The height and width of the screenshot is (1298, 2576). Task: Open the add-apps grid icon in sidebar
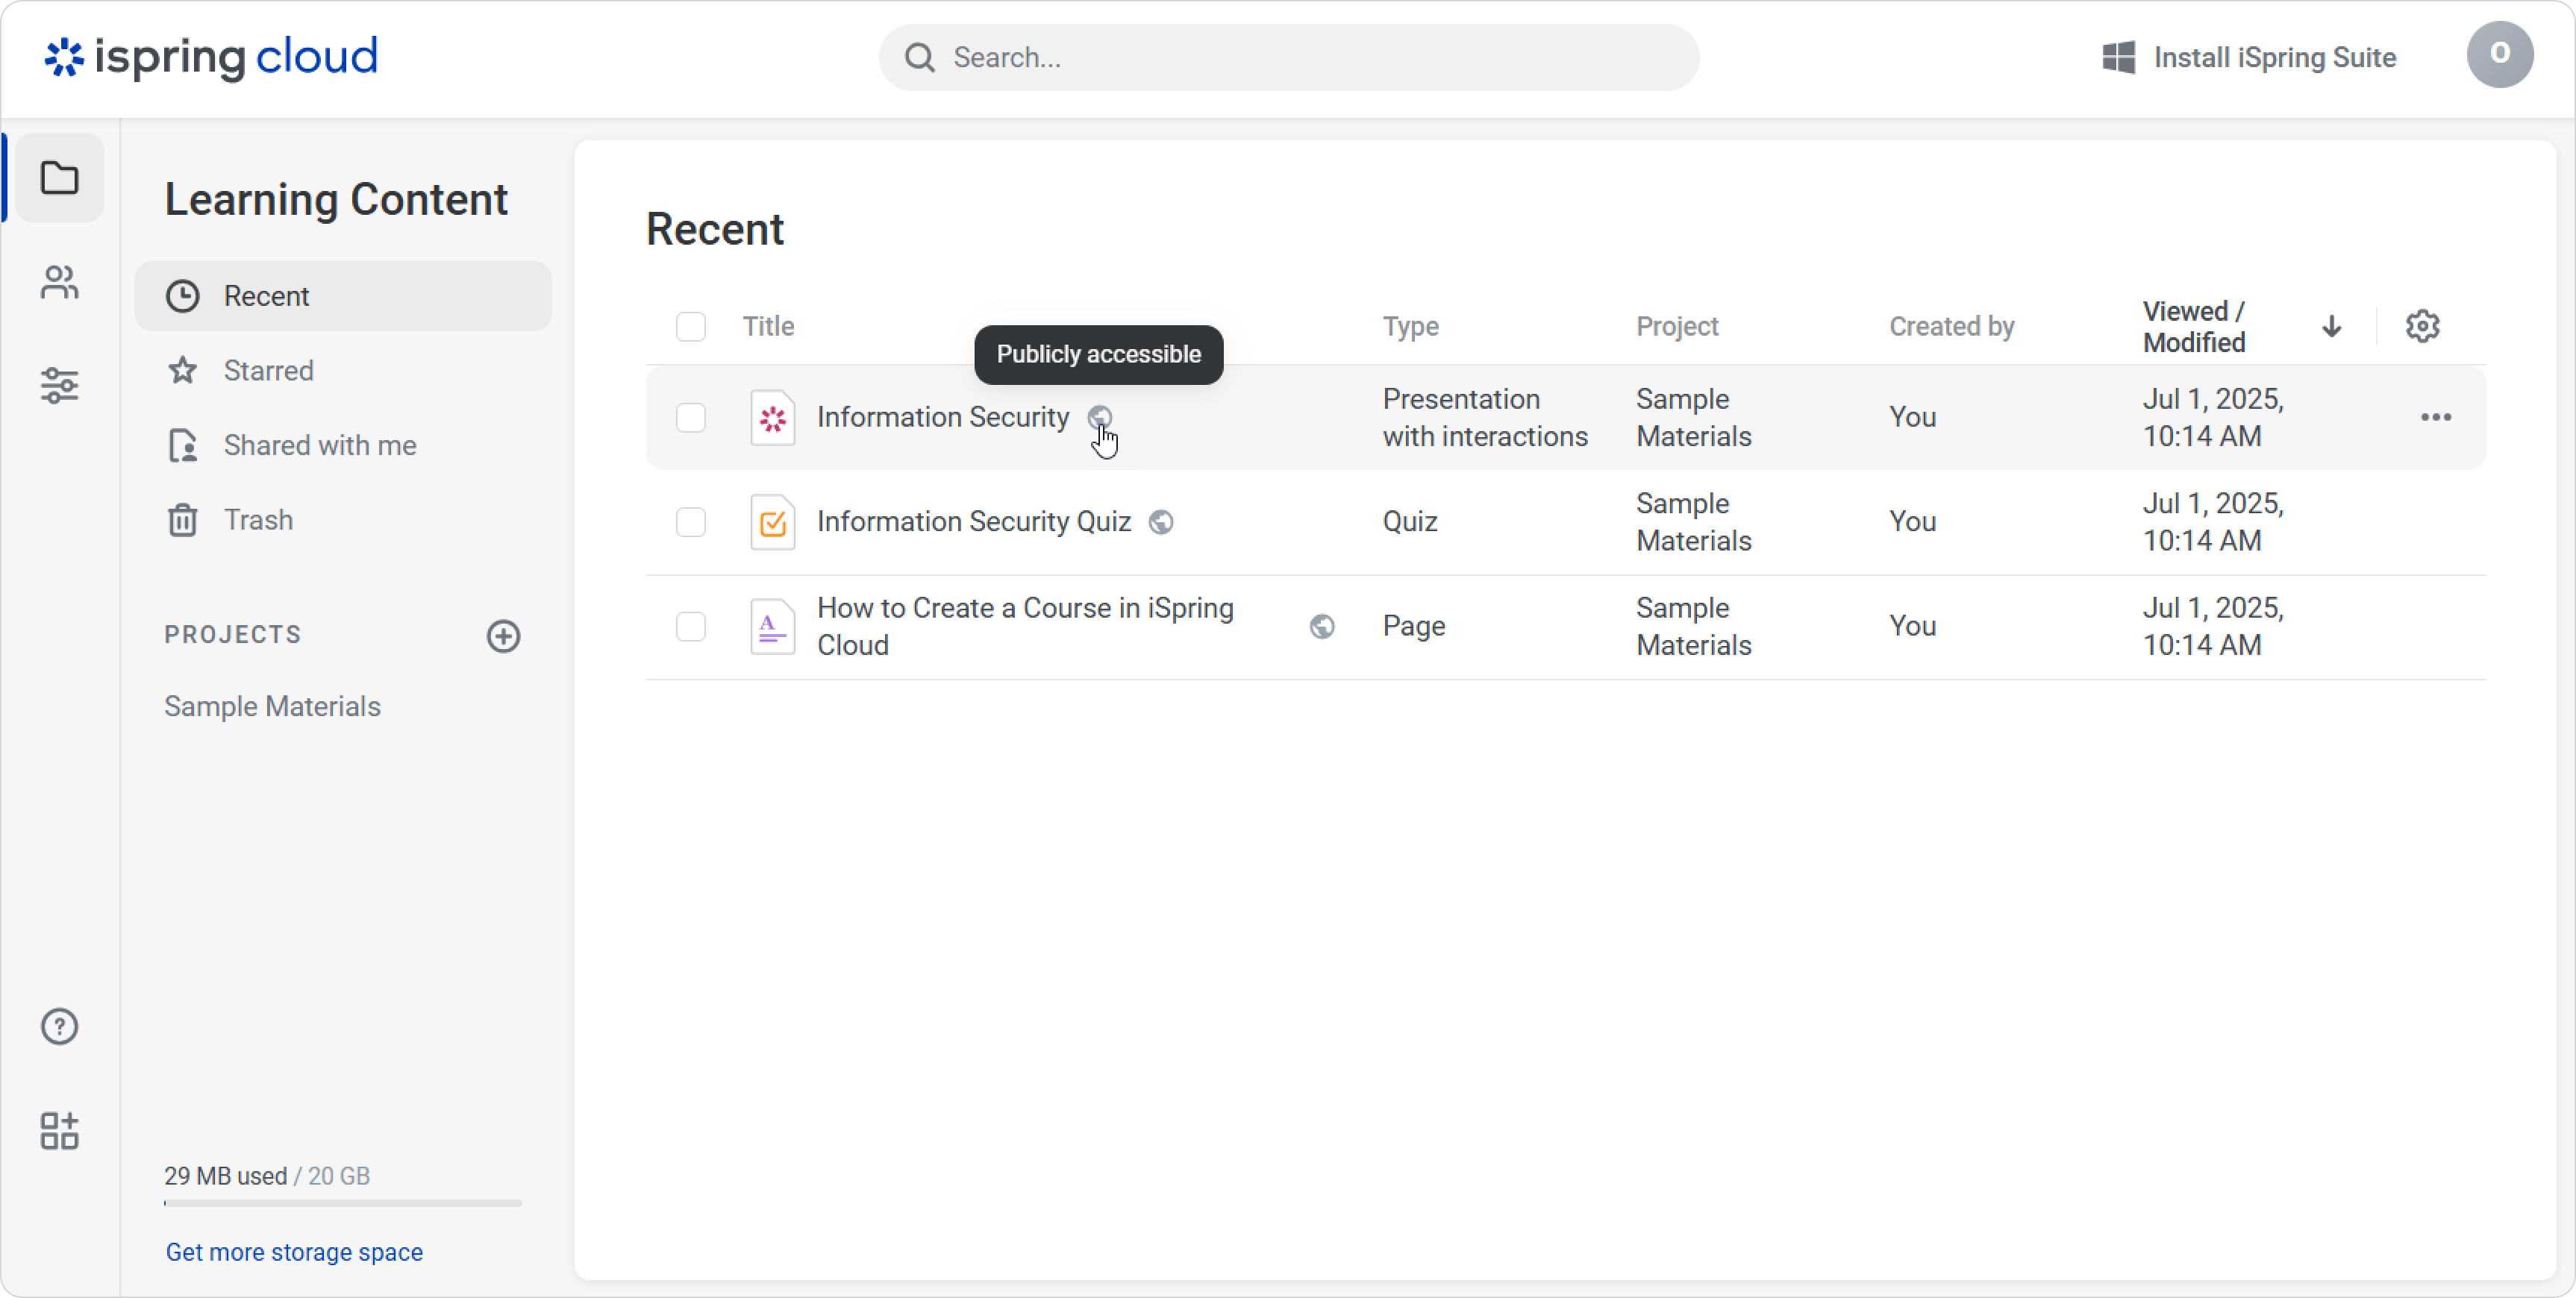coord(60,1130)
